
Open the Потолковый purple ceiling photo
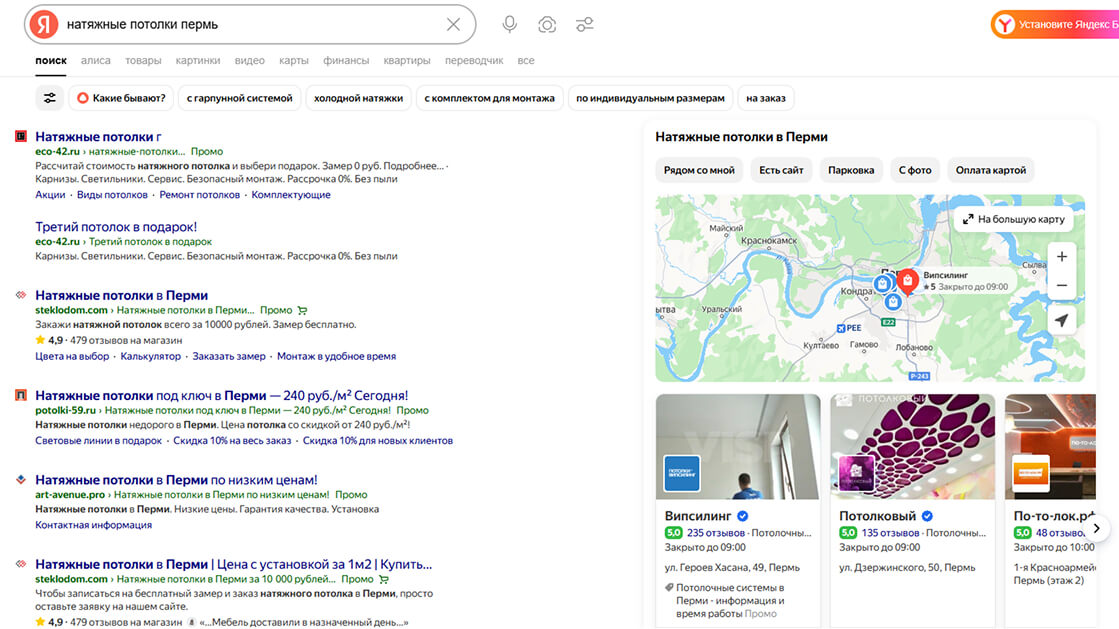pos(913,446)
